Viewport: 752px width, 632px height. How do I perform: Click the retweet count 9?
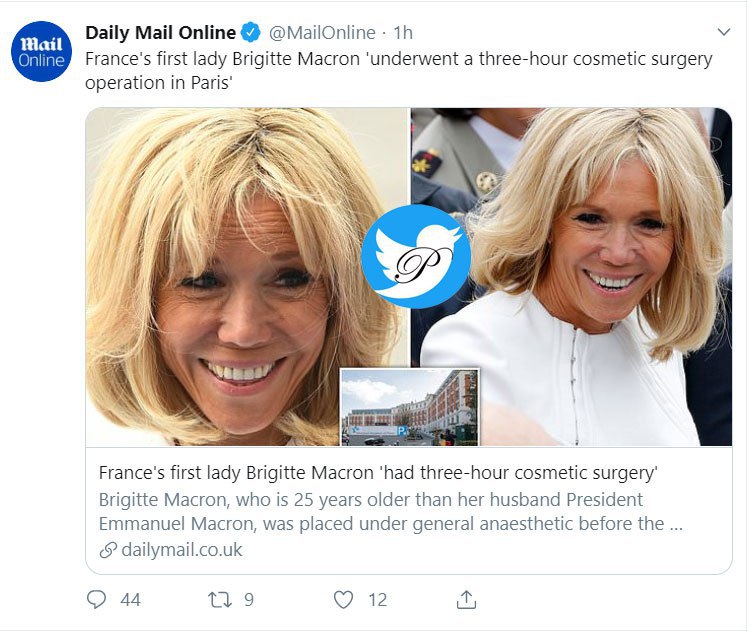pos(249,599)
